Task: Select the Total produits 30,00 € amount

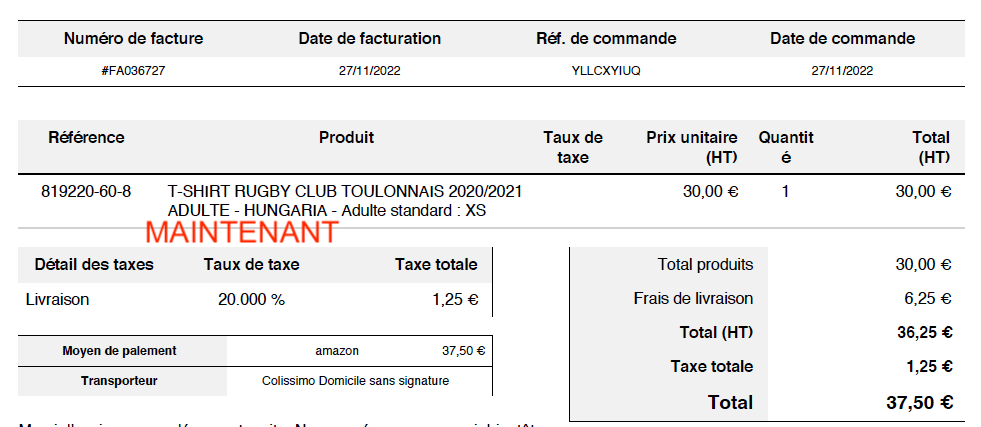Action: click(x=923, y=265)
